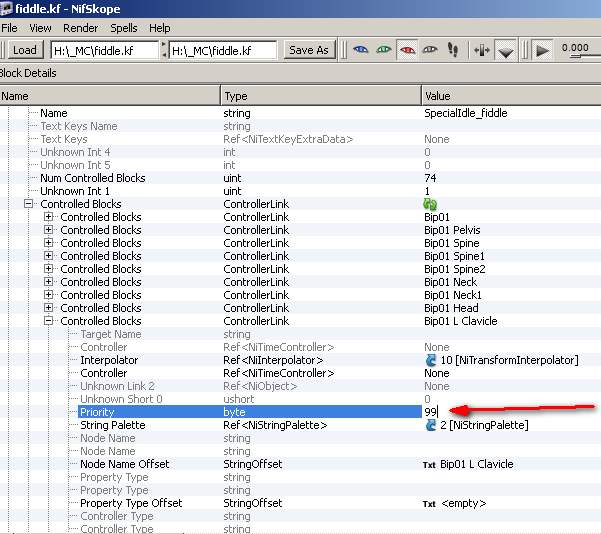
Task: Expand the Bip01 Controlled Blocks row
Action: [48, 217]
